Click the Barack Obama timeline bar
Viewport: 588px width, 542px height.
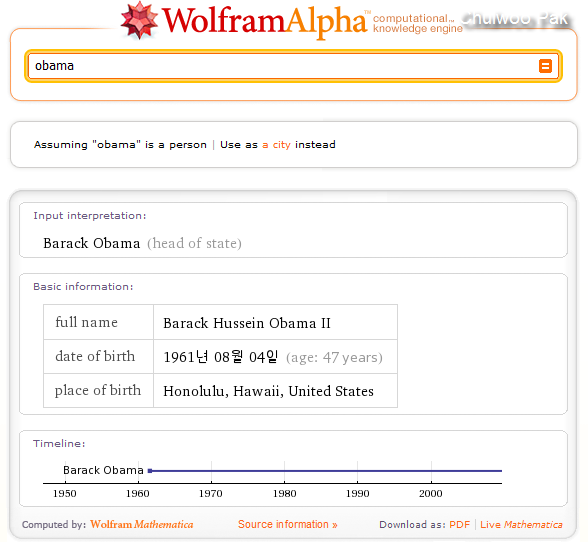(x=325, y=471)
